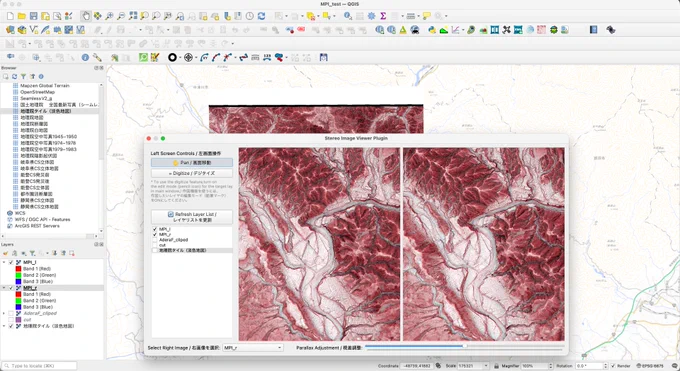This screenshot has width=680, height=371.
Task: Check Aderaf_cliped in Stereo Viewer layer list
Action: pos(155,240)
